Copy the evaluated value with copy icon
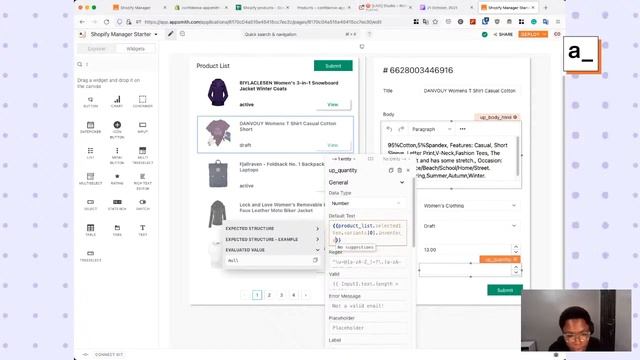This screenshot has width=640, height=360. click(x=315, y=260)
